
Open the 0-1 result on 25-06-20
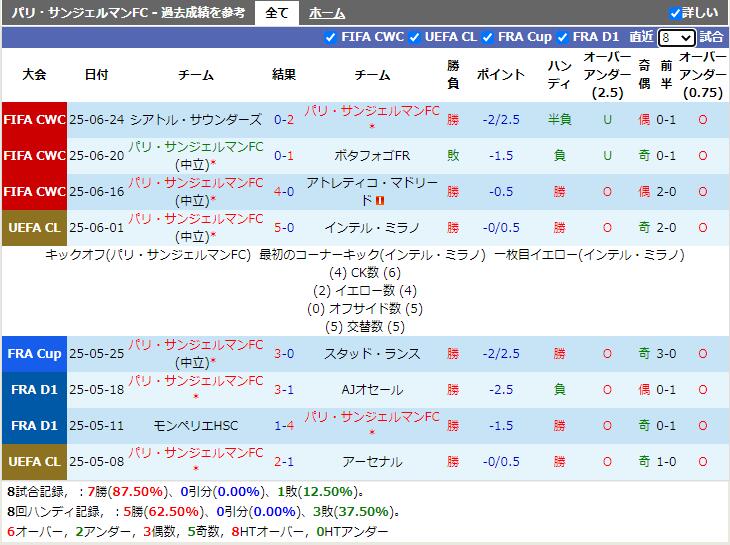(284, 155)
